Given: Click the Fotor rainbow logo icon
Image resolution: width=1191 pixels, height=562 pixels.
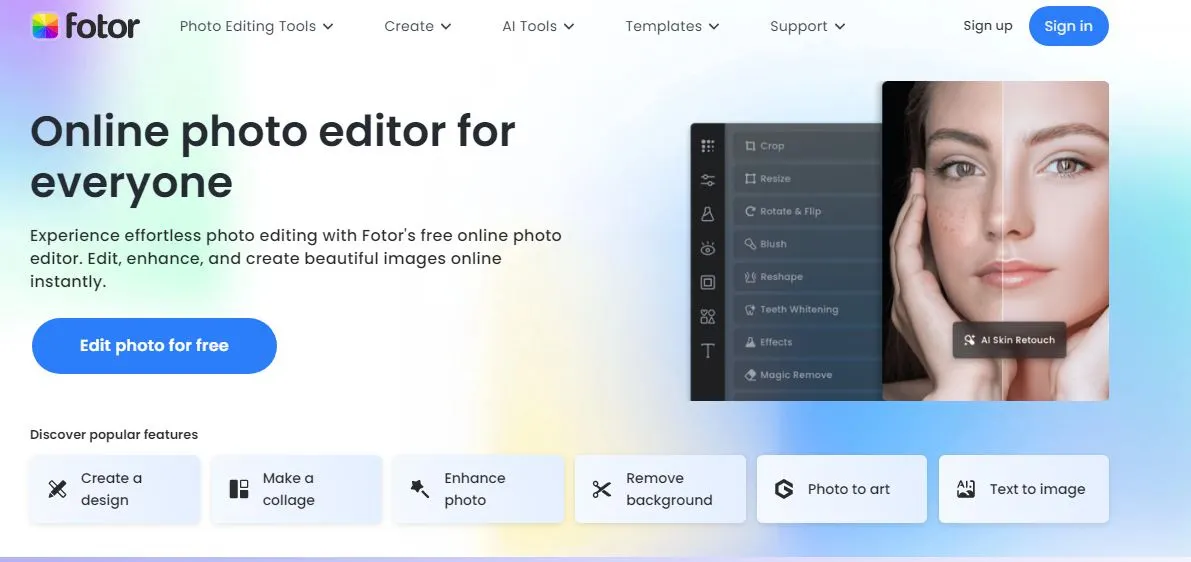Looking at the screenshot, I should [x=45, y=26].
